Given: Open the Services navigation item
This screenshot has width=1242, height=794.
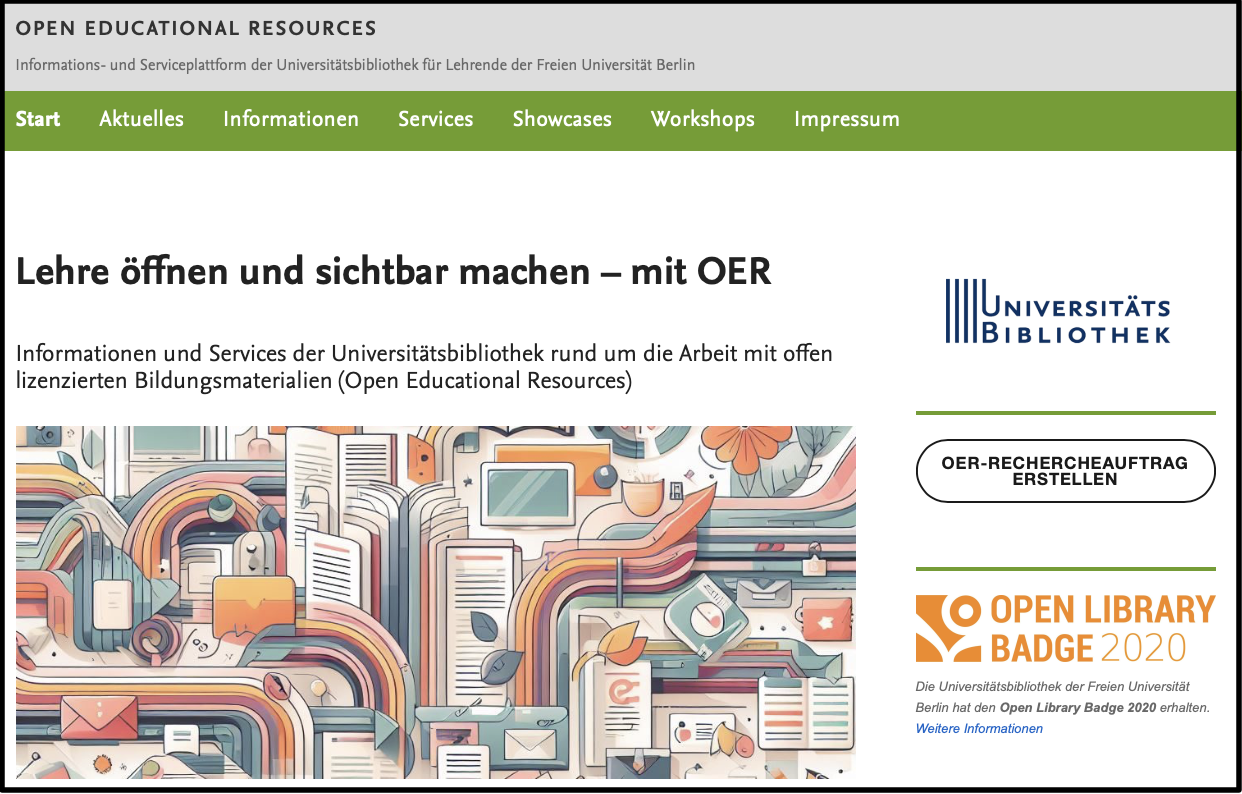Looking at the screenshot, I should pos(435,120).
